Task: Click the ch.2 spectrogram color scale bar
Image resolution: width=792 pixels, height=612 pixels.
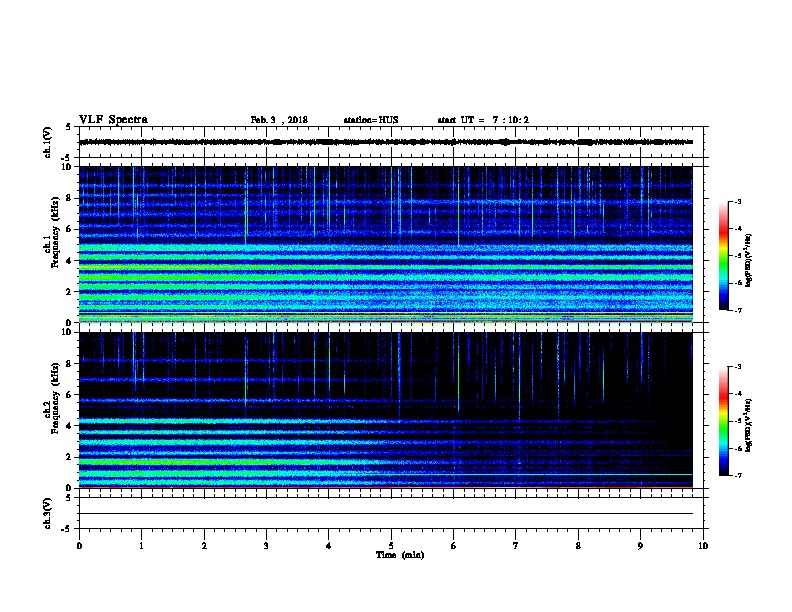Action: tap(724, 421)
